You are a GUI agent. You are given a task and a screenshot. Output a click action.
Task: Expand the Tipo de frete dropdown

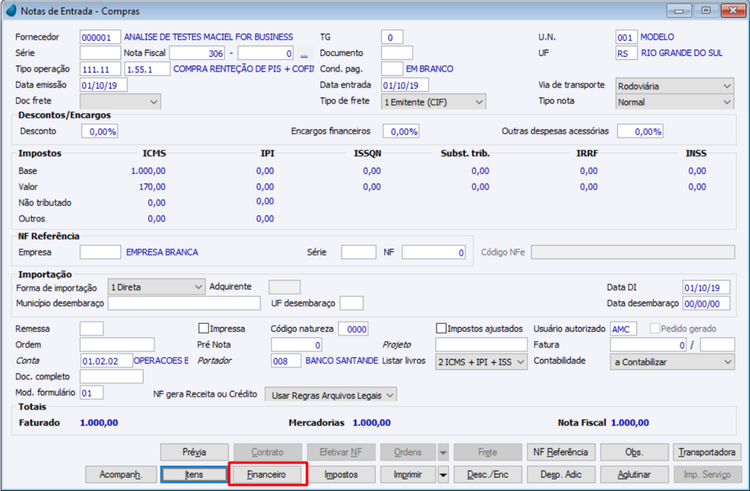433,102
